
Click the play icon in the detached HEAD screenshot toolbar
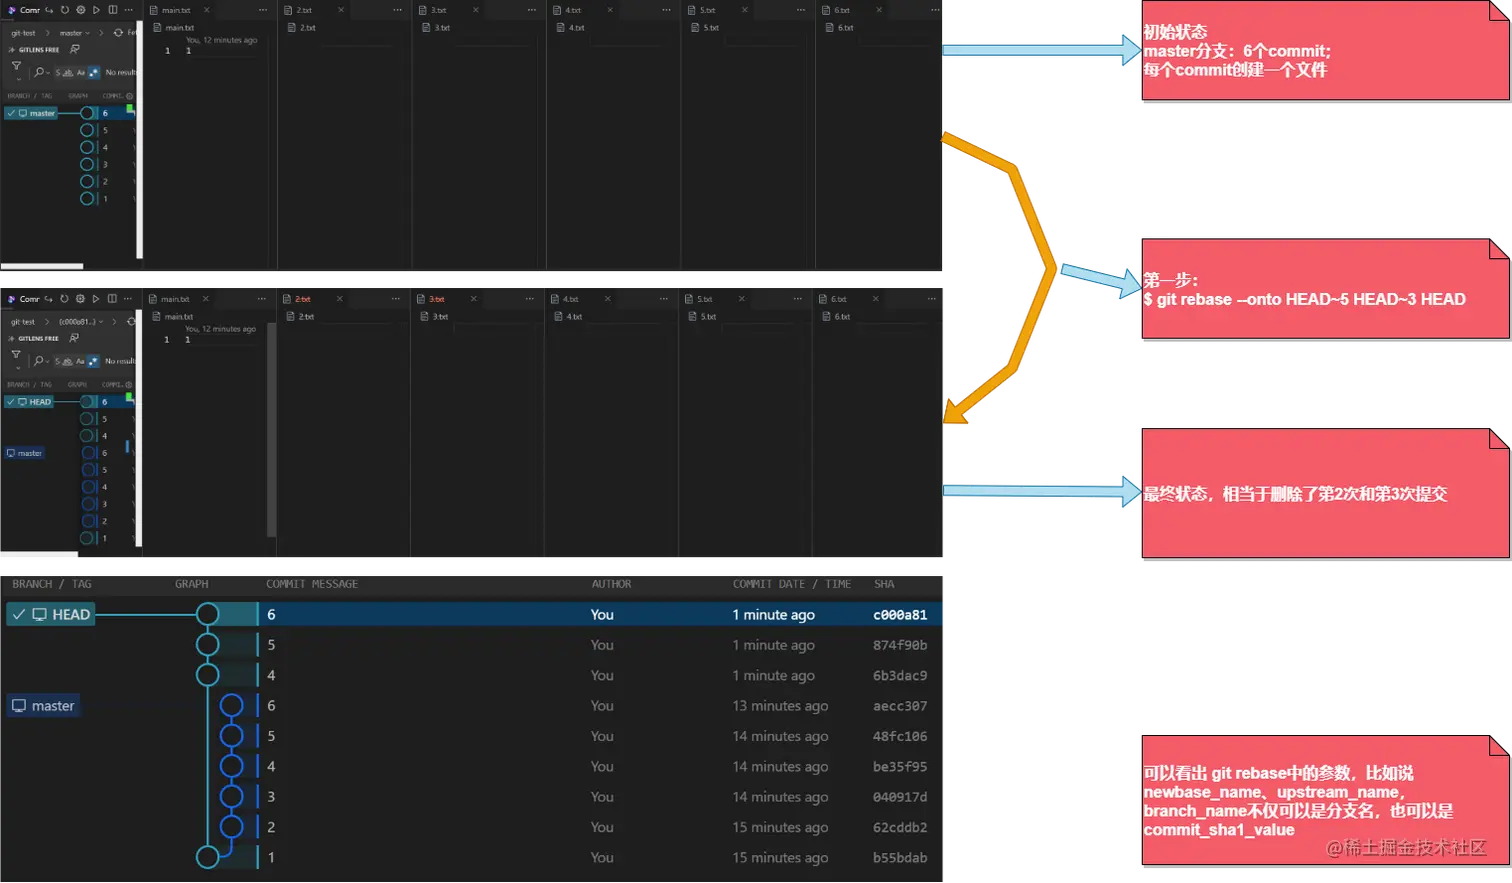[96, 298]
